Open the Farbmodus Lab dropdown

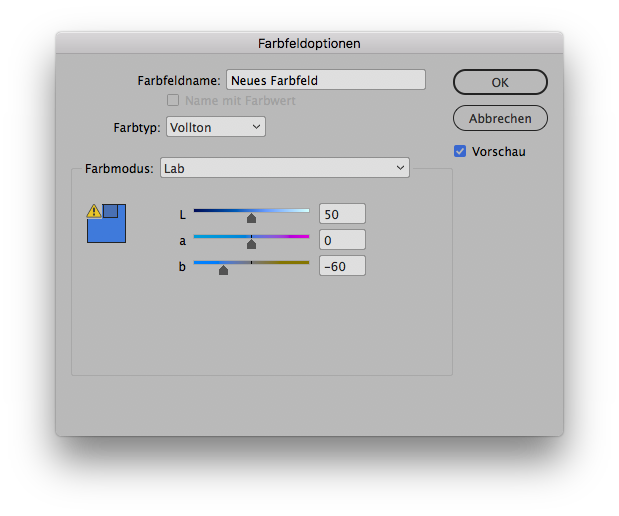tap(285, 168)
